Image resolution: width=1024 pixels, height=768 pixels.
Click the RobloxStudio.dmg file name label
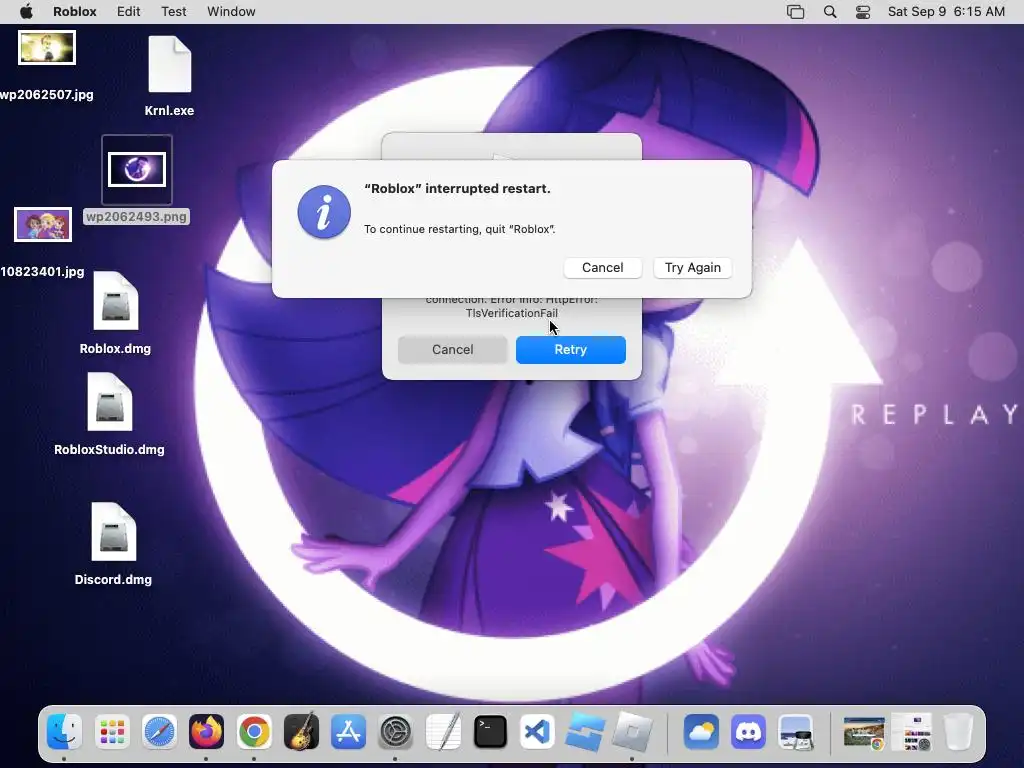coord(109,449)
